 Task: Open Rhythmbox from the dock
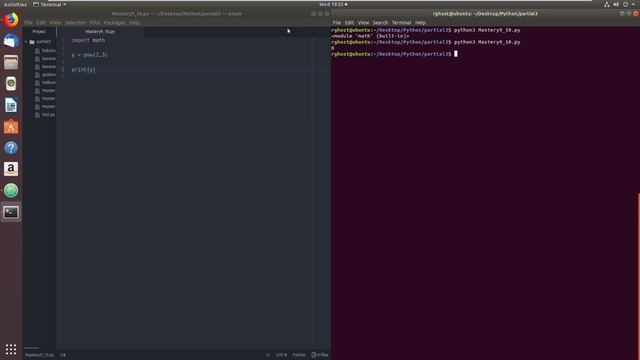pyautogui.click(x=11, y=84)
